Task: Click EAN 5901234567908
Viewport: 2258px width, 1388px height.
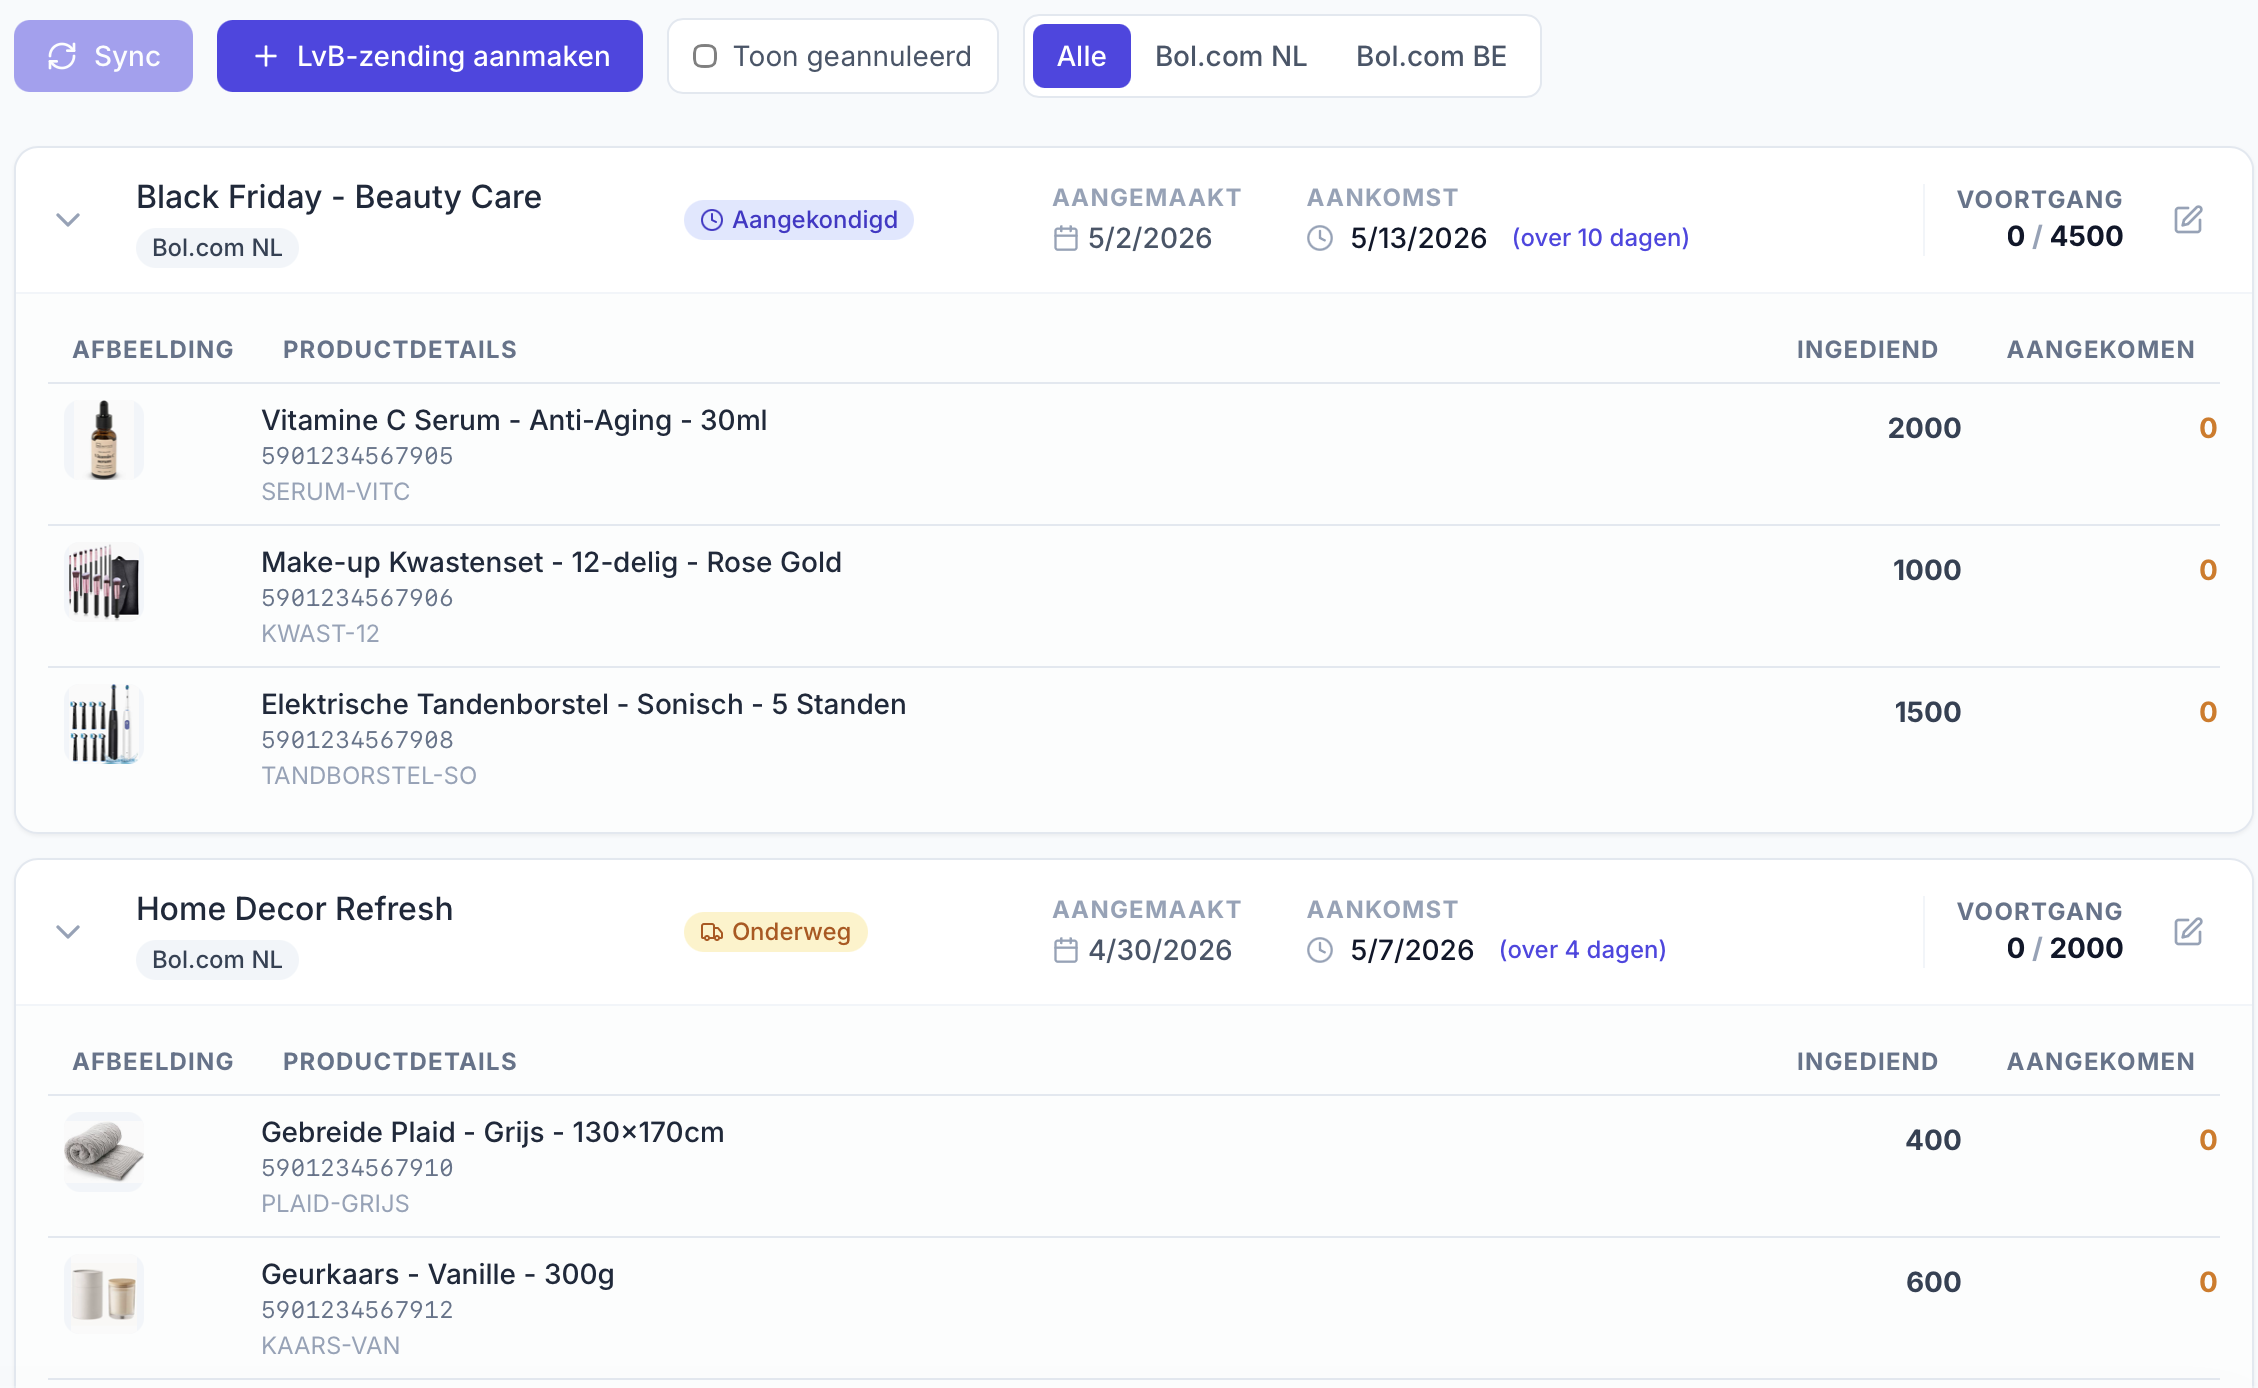Action: click(357, 740)
